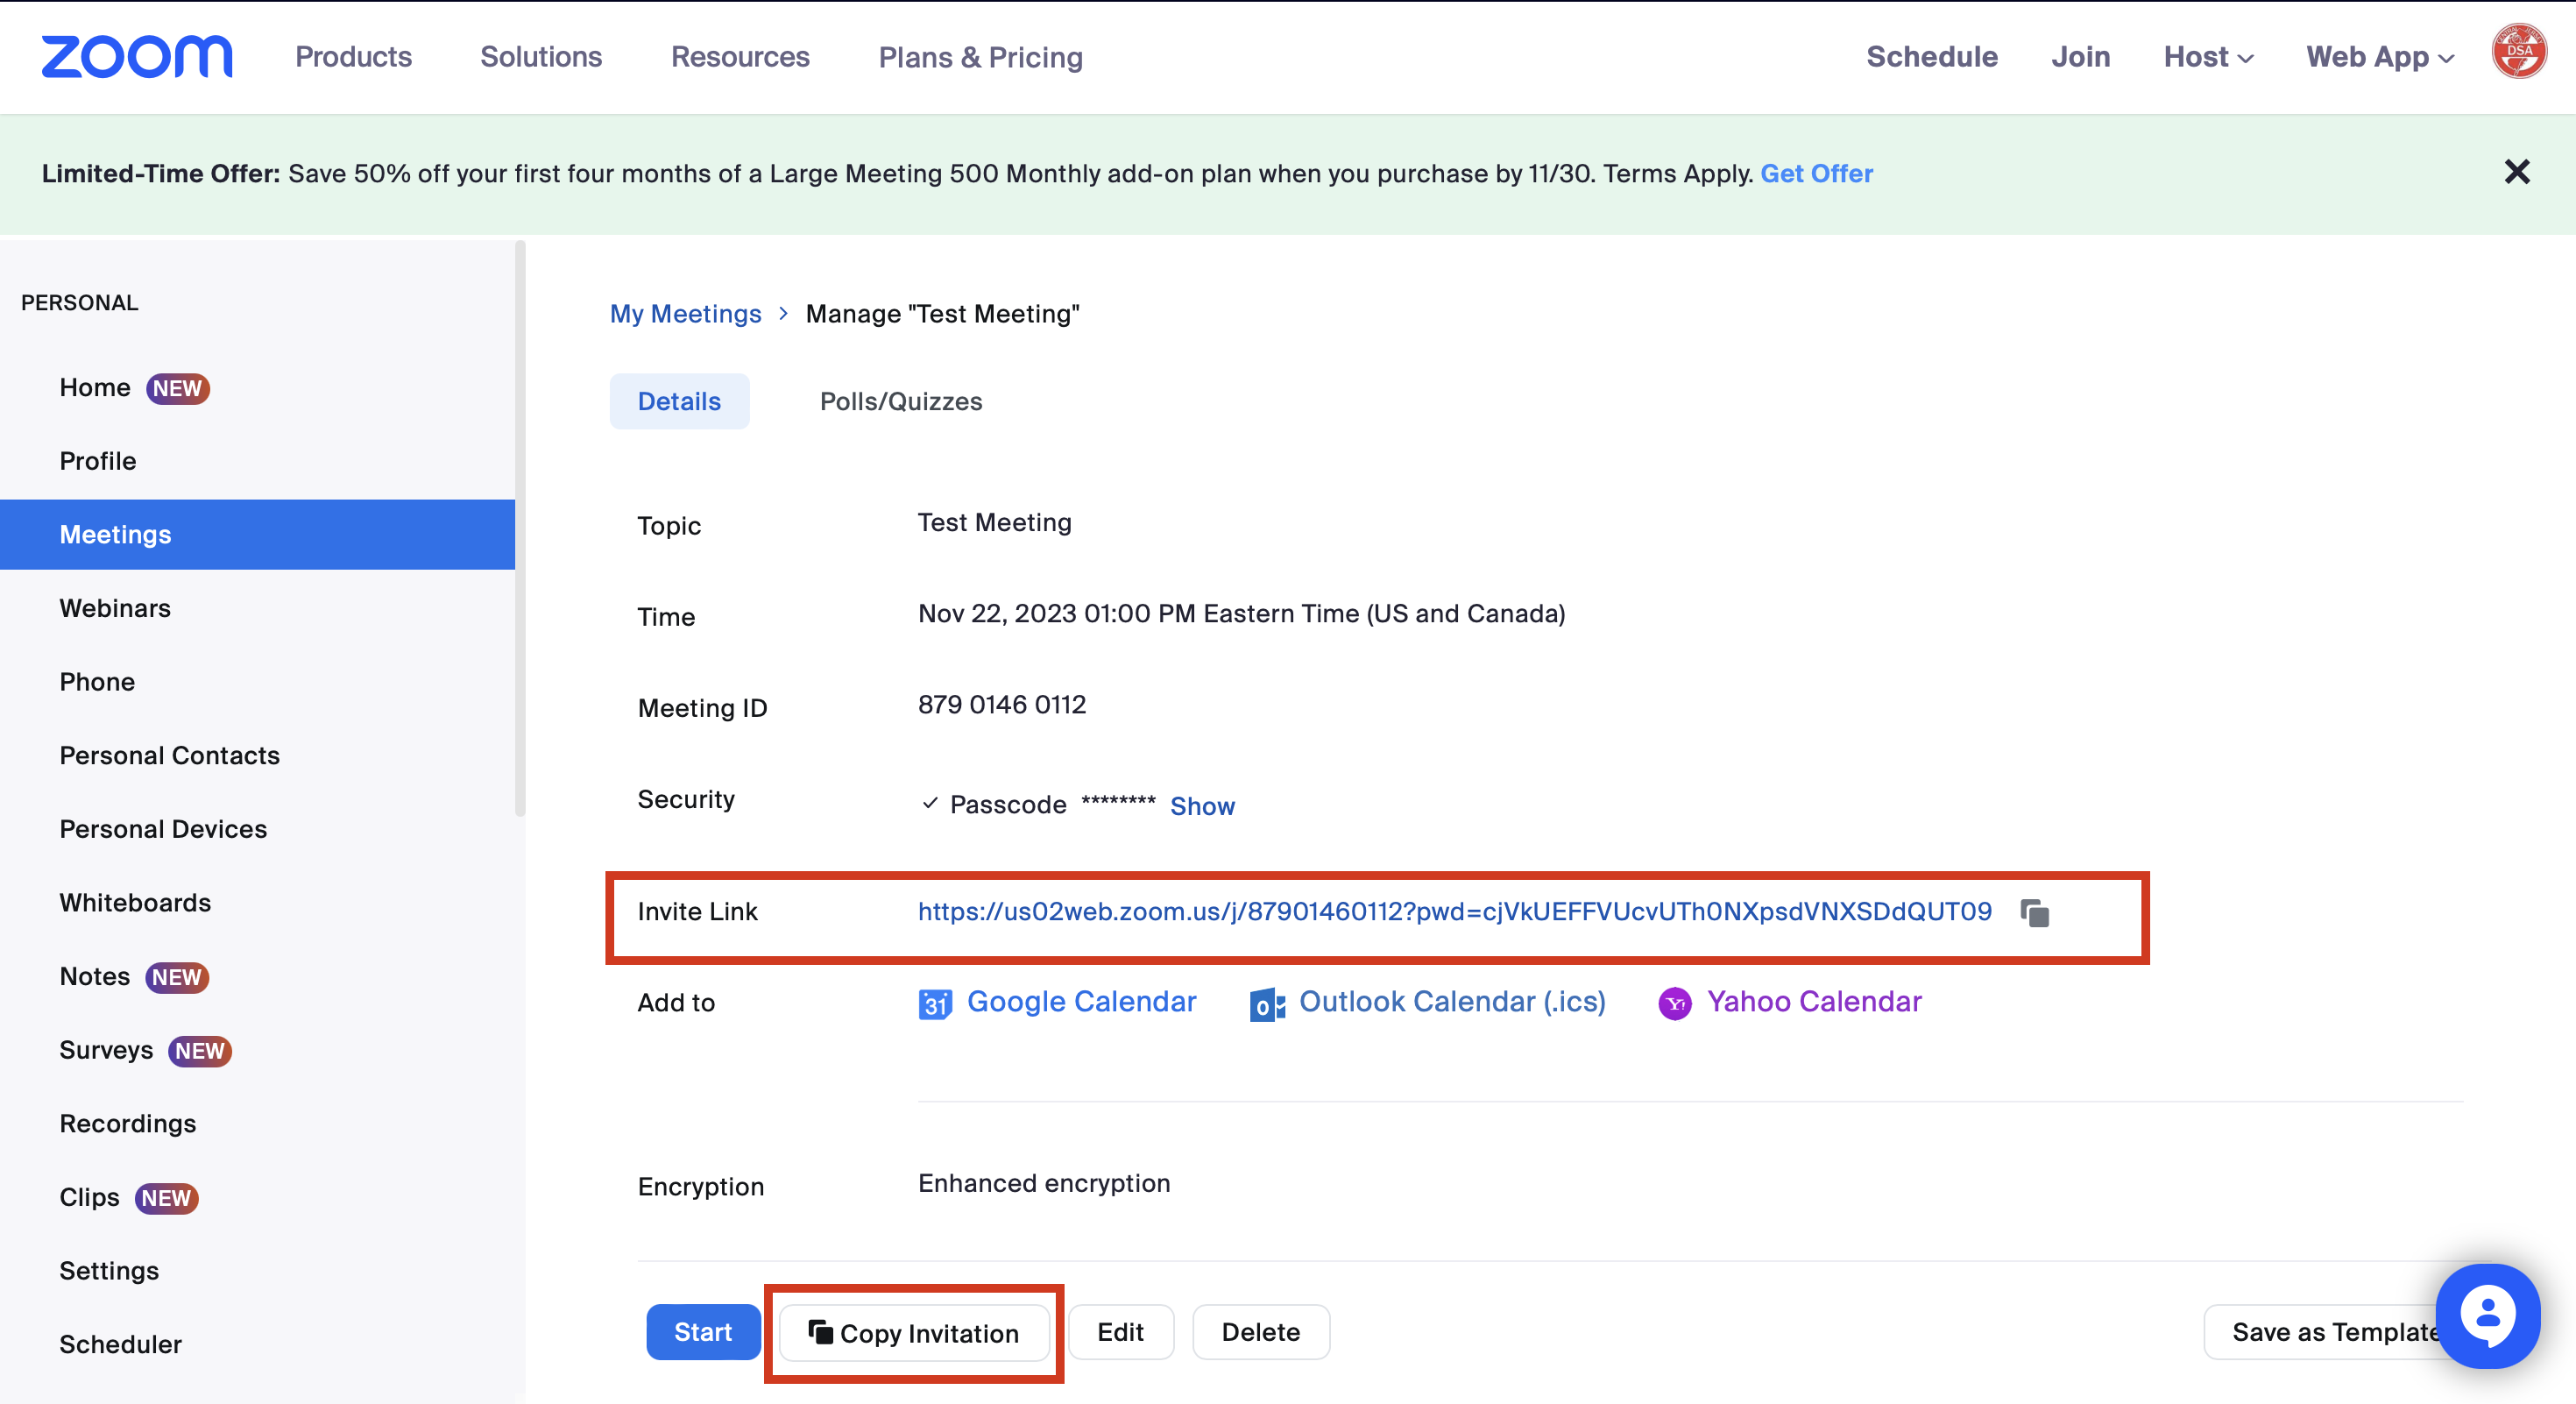Screen dimensions: 2576x1404
Task: Open the meeting invite URL
Action: pos(1454,911)
